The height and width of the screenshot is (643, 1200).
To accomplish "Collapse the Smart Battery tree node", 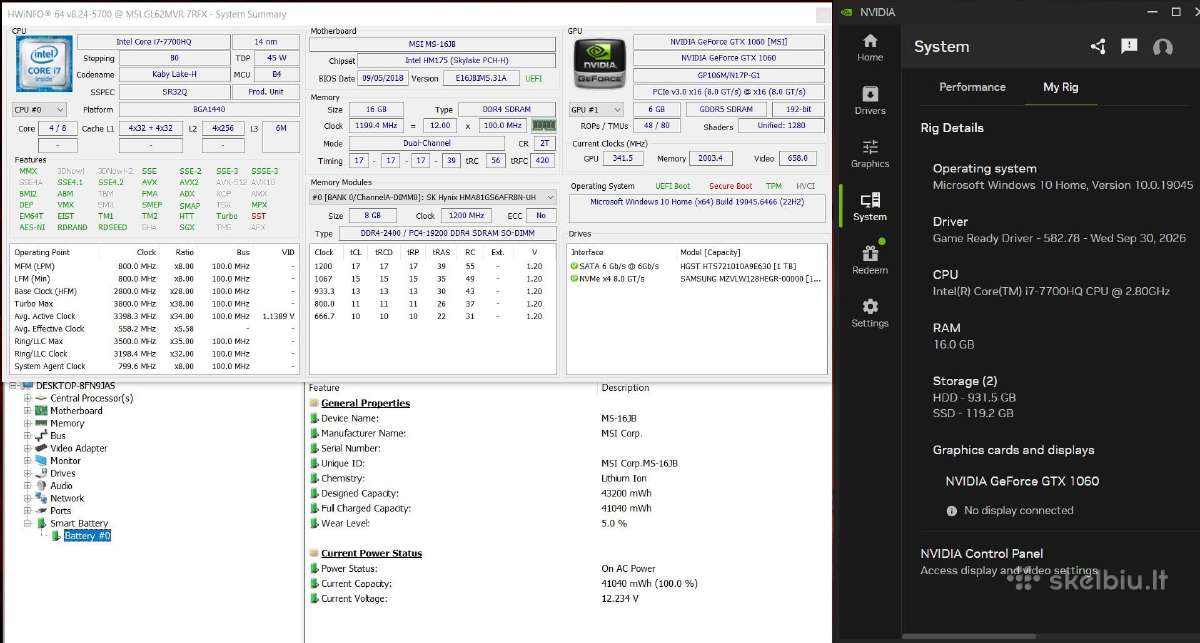I will [x=27, y=523].
